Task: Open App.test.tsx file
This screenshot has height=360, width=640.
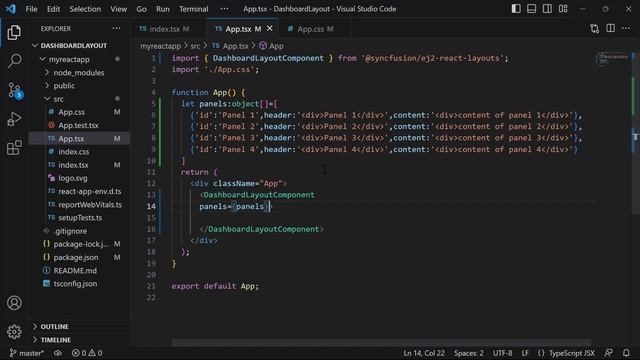Action: [78, 125]
